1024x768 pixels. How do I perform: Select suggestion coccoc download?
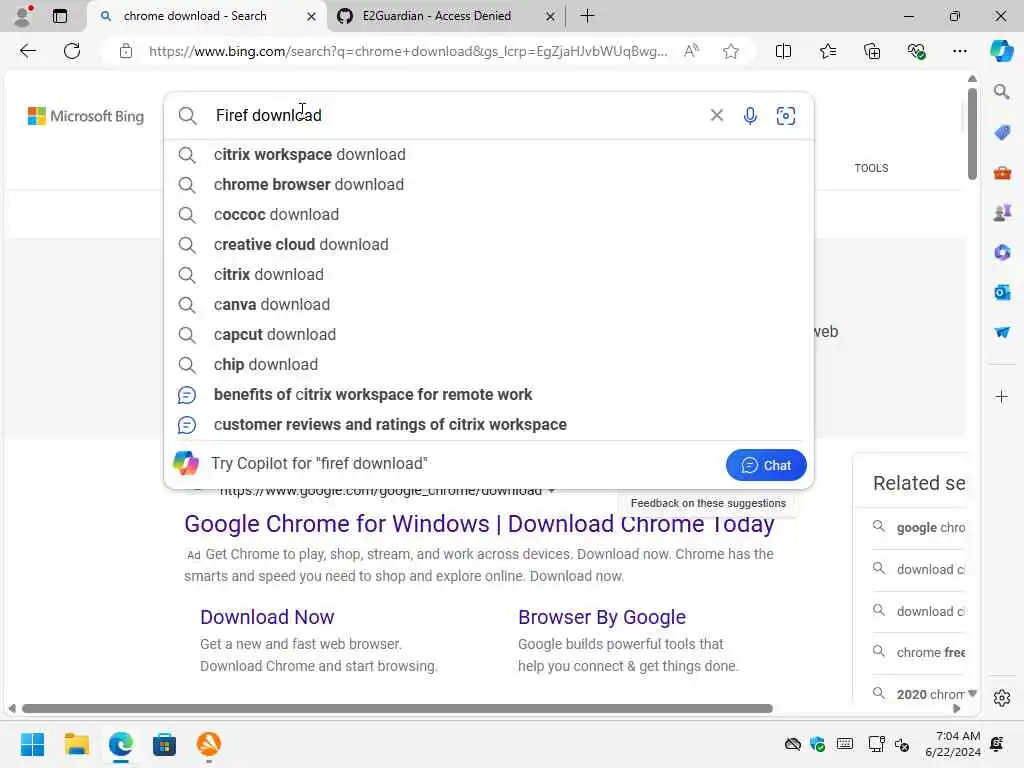[488, 215]
